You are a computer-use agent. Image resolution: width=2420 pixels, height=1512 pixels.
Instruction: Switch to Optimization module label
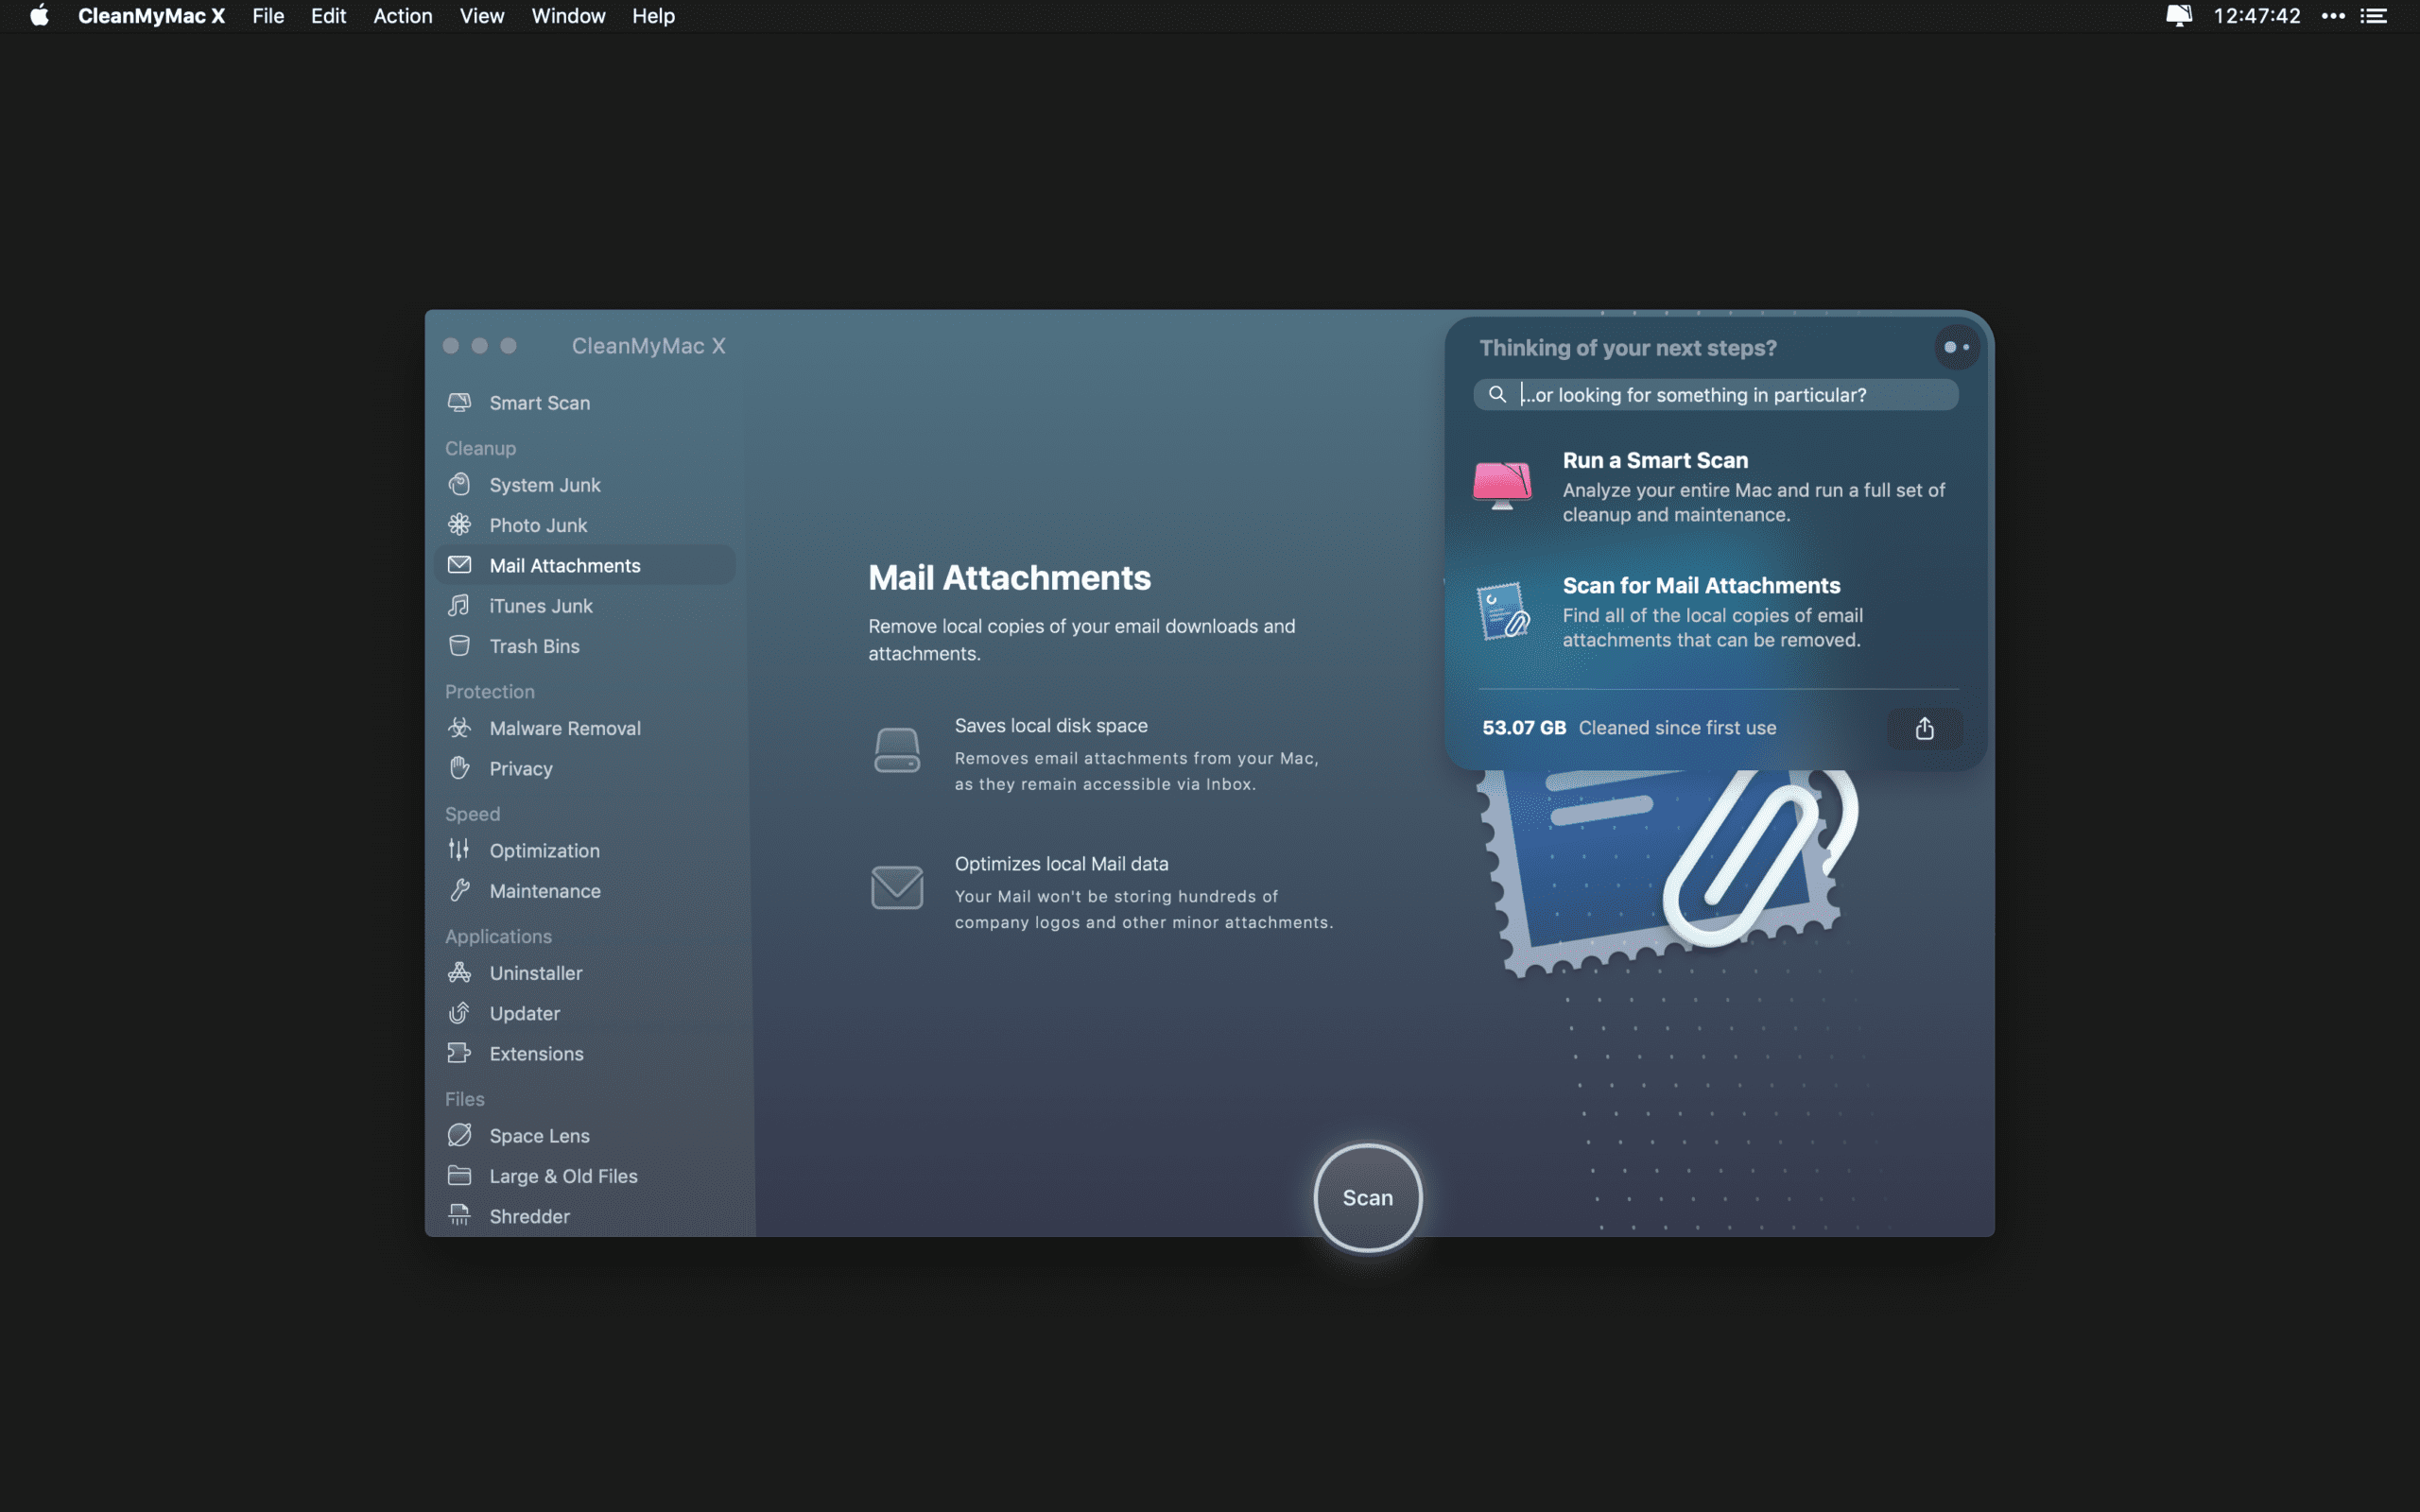point(544,850)
